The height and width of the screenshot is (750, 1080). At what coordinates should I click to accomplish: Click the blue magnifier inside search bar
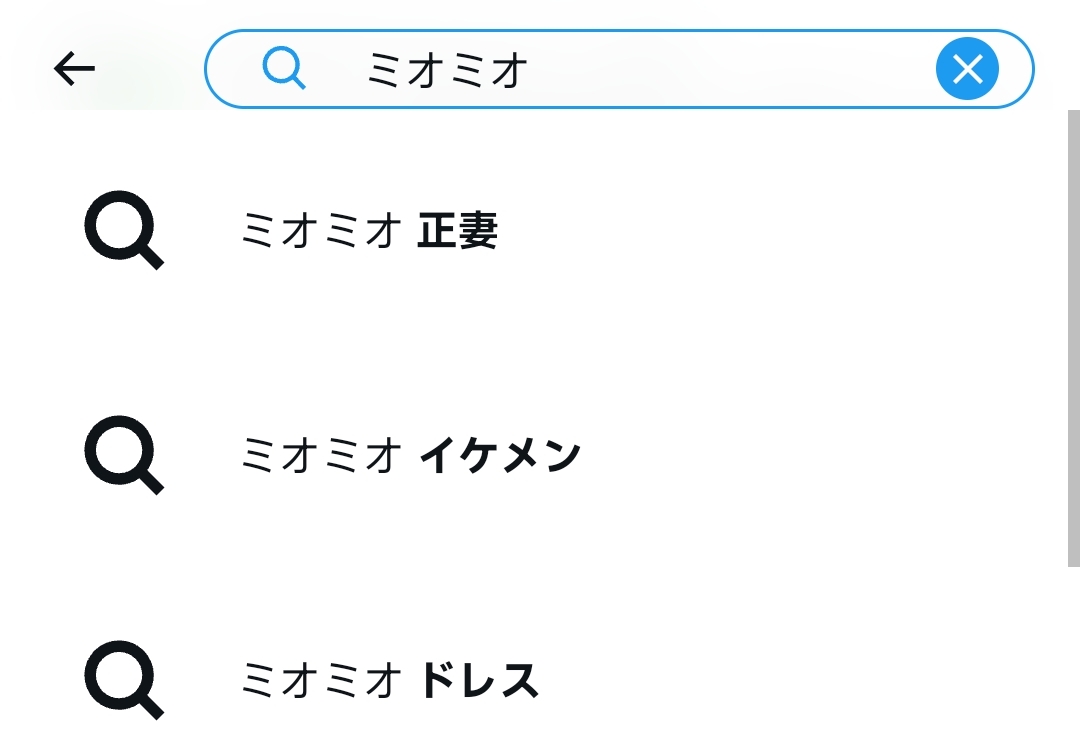(284, 70)
